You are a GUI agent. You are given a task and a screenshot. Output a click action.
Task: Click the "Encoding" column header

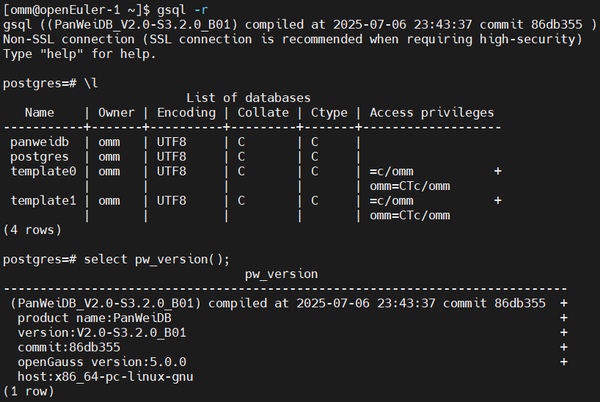[x=187, y=112]
